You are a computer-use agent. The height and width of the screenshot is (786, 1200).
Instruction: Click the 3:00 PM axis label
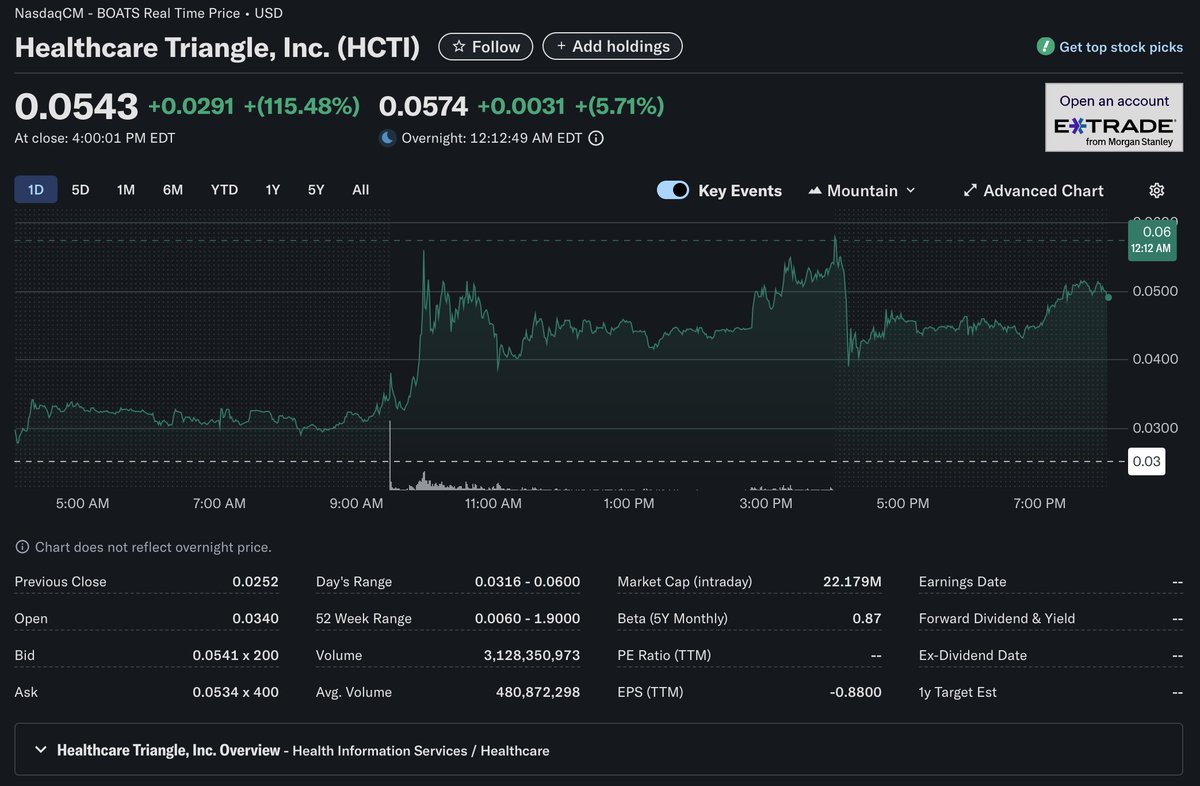(767, 503)
